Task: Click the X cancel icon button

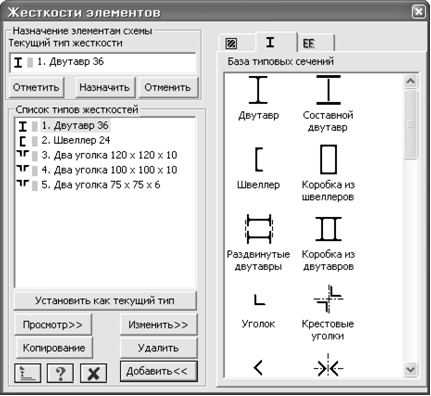Action: tap(93, 373)
